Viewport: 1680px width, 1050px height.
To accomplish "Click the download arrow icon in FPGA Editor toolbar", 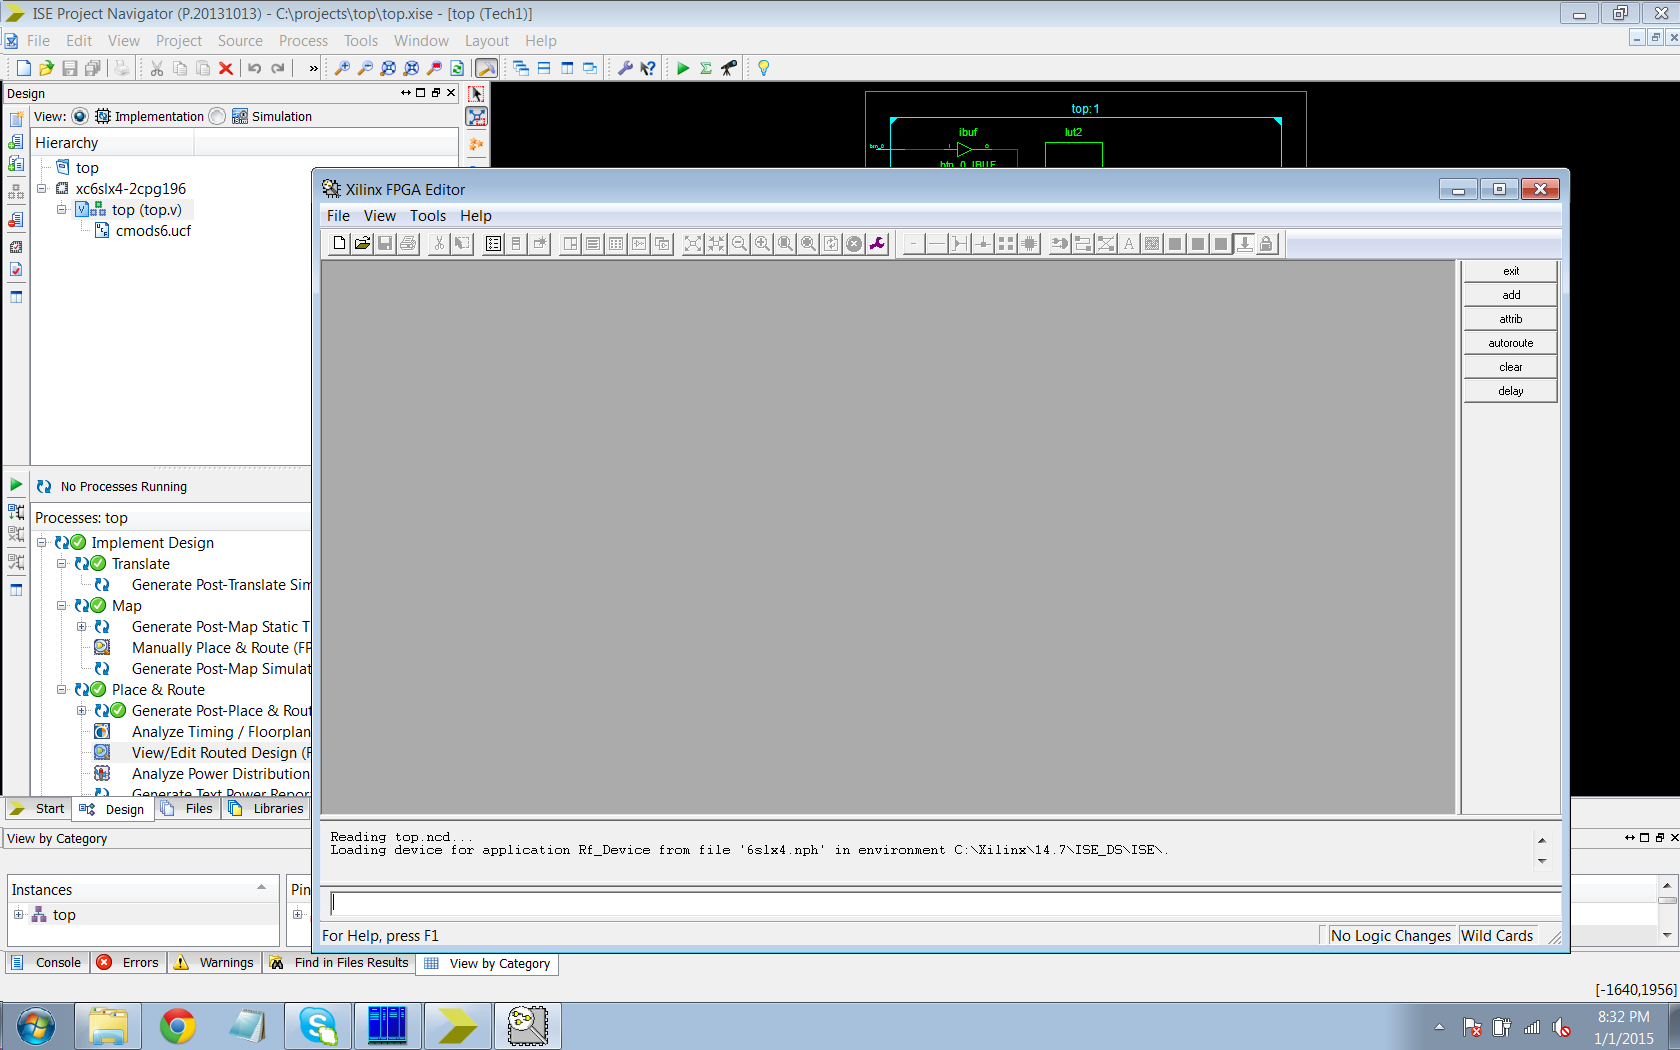I will [1244, 244].
